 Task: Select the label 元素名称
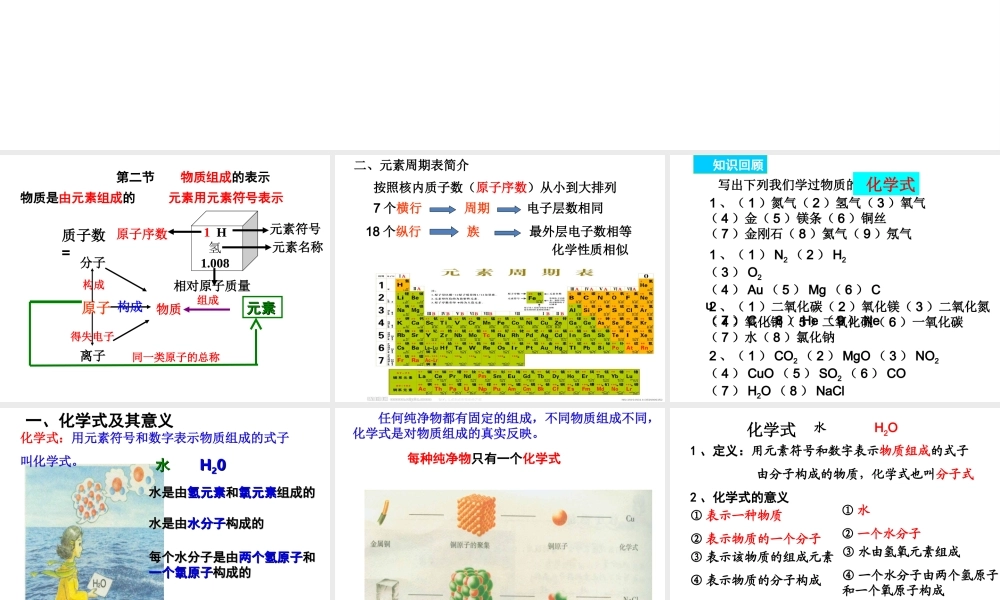(298, 247)
